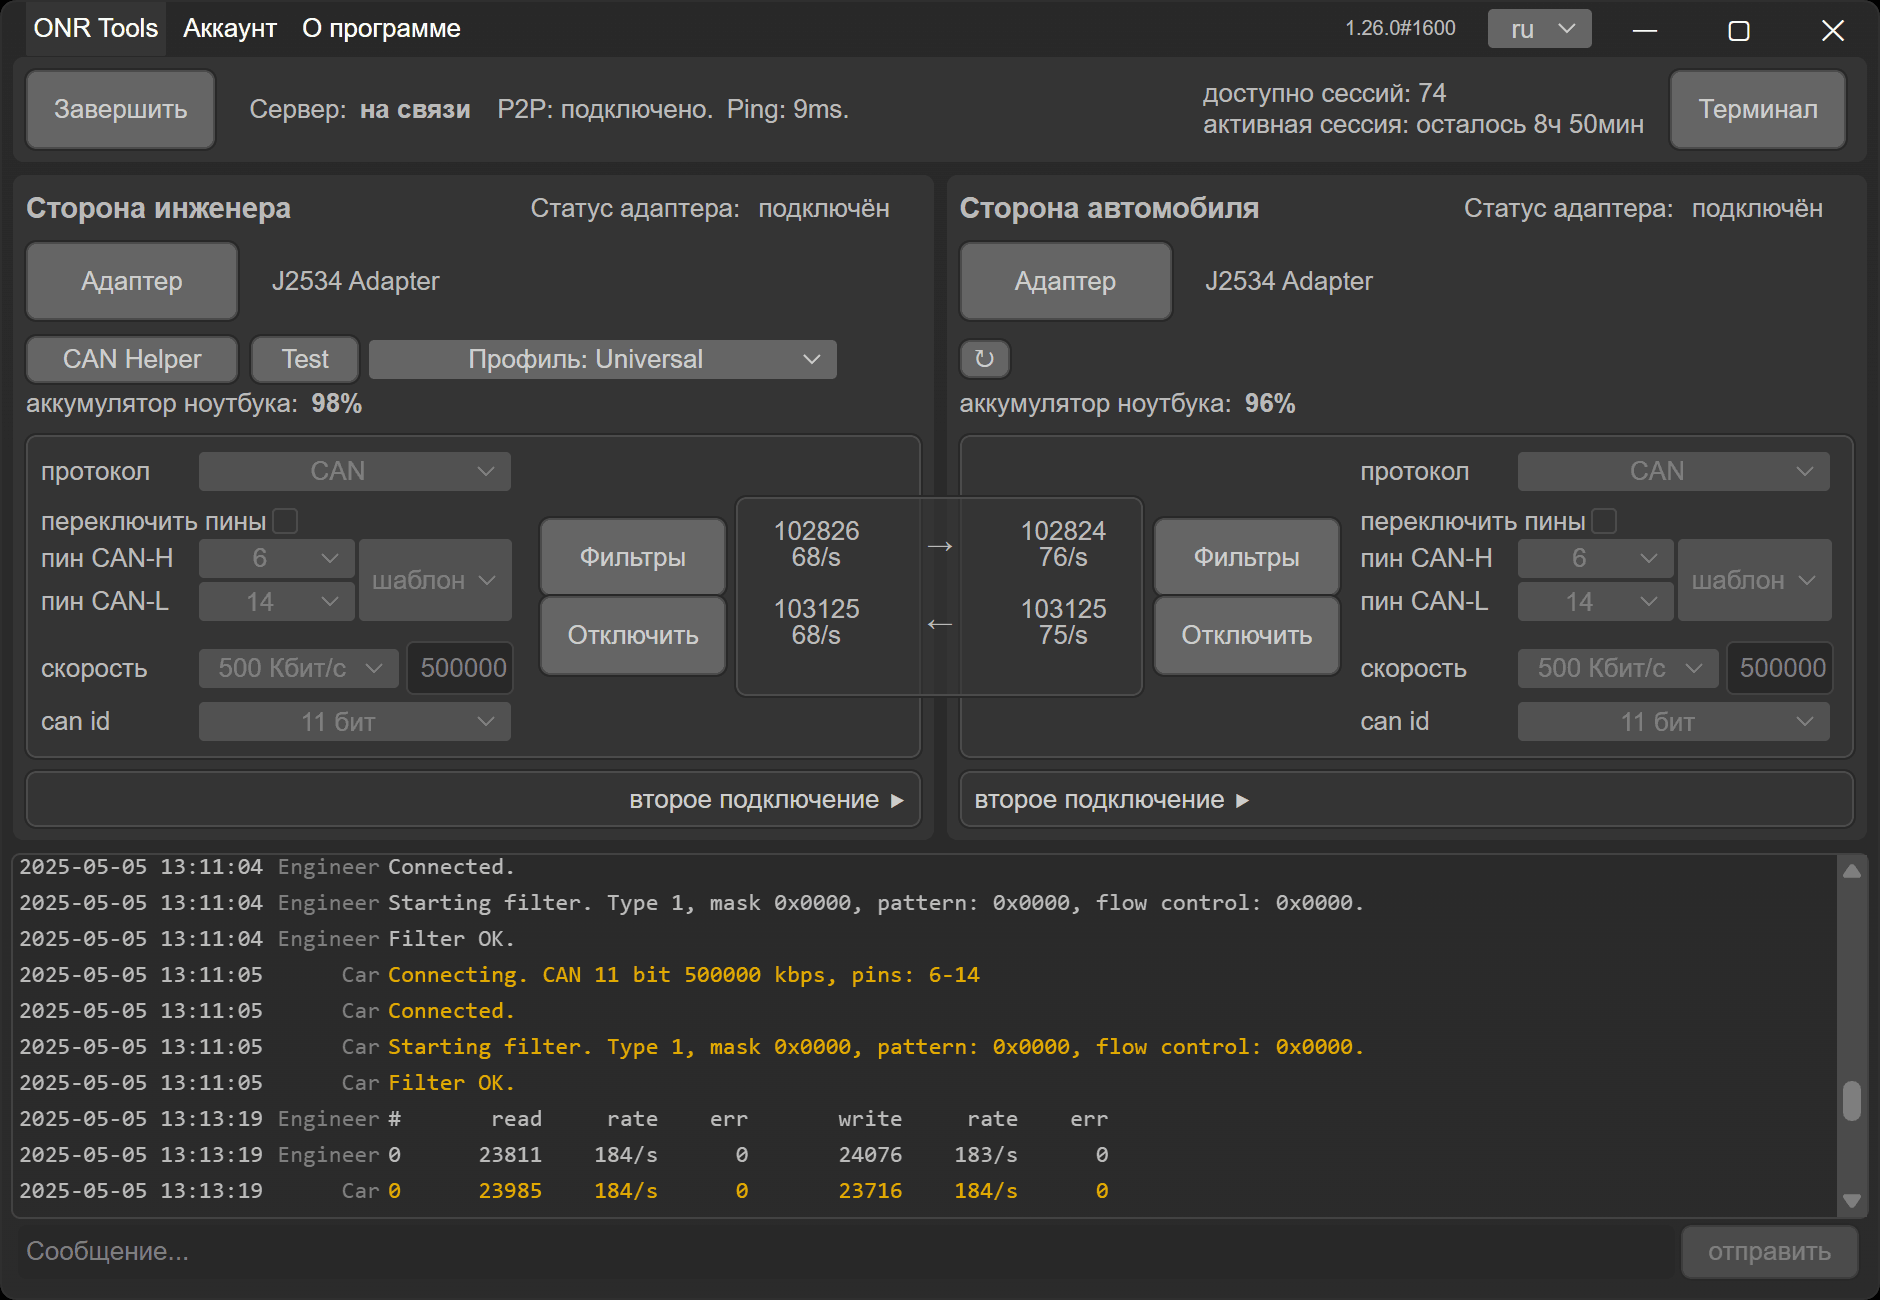The height and width of the screenshot is (1300, 1880).
Task: Open engineer side can id 11 бит dropdown
Action: tap(355, 722)
